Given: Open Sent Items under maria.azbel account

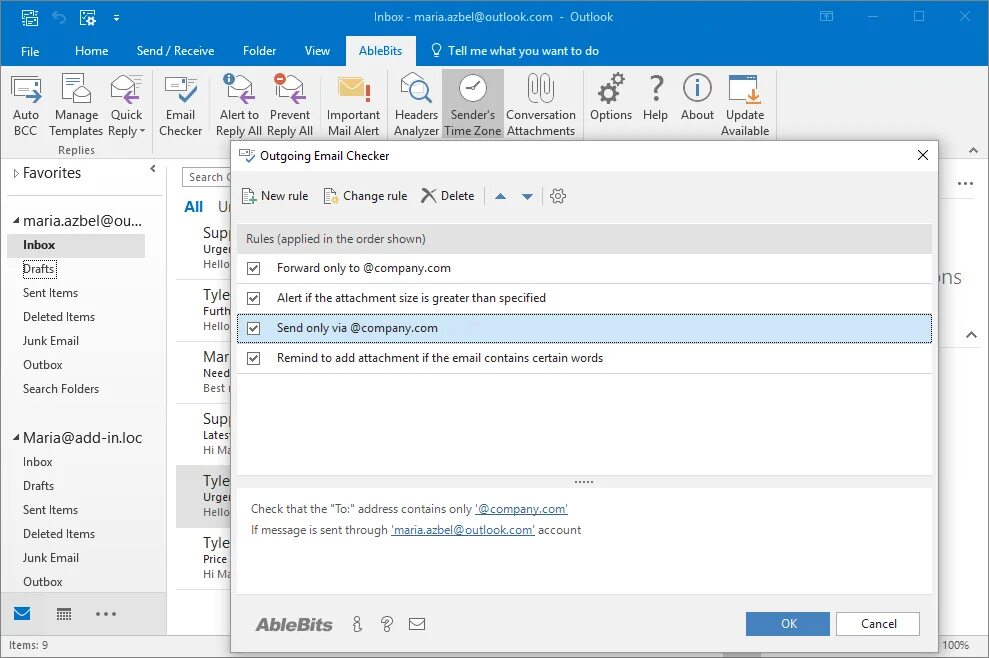Looking at the screenshot, I should 50,293.
